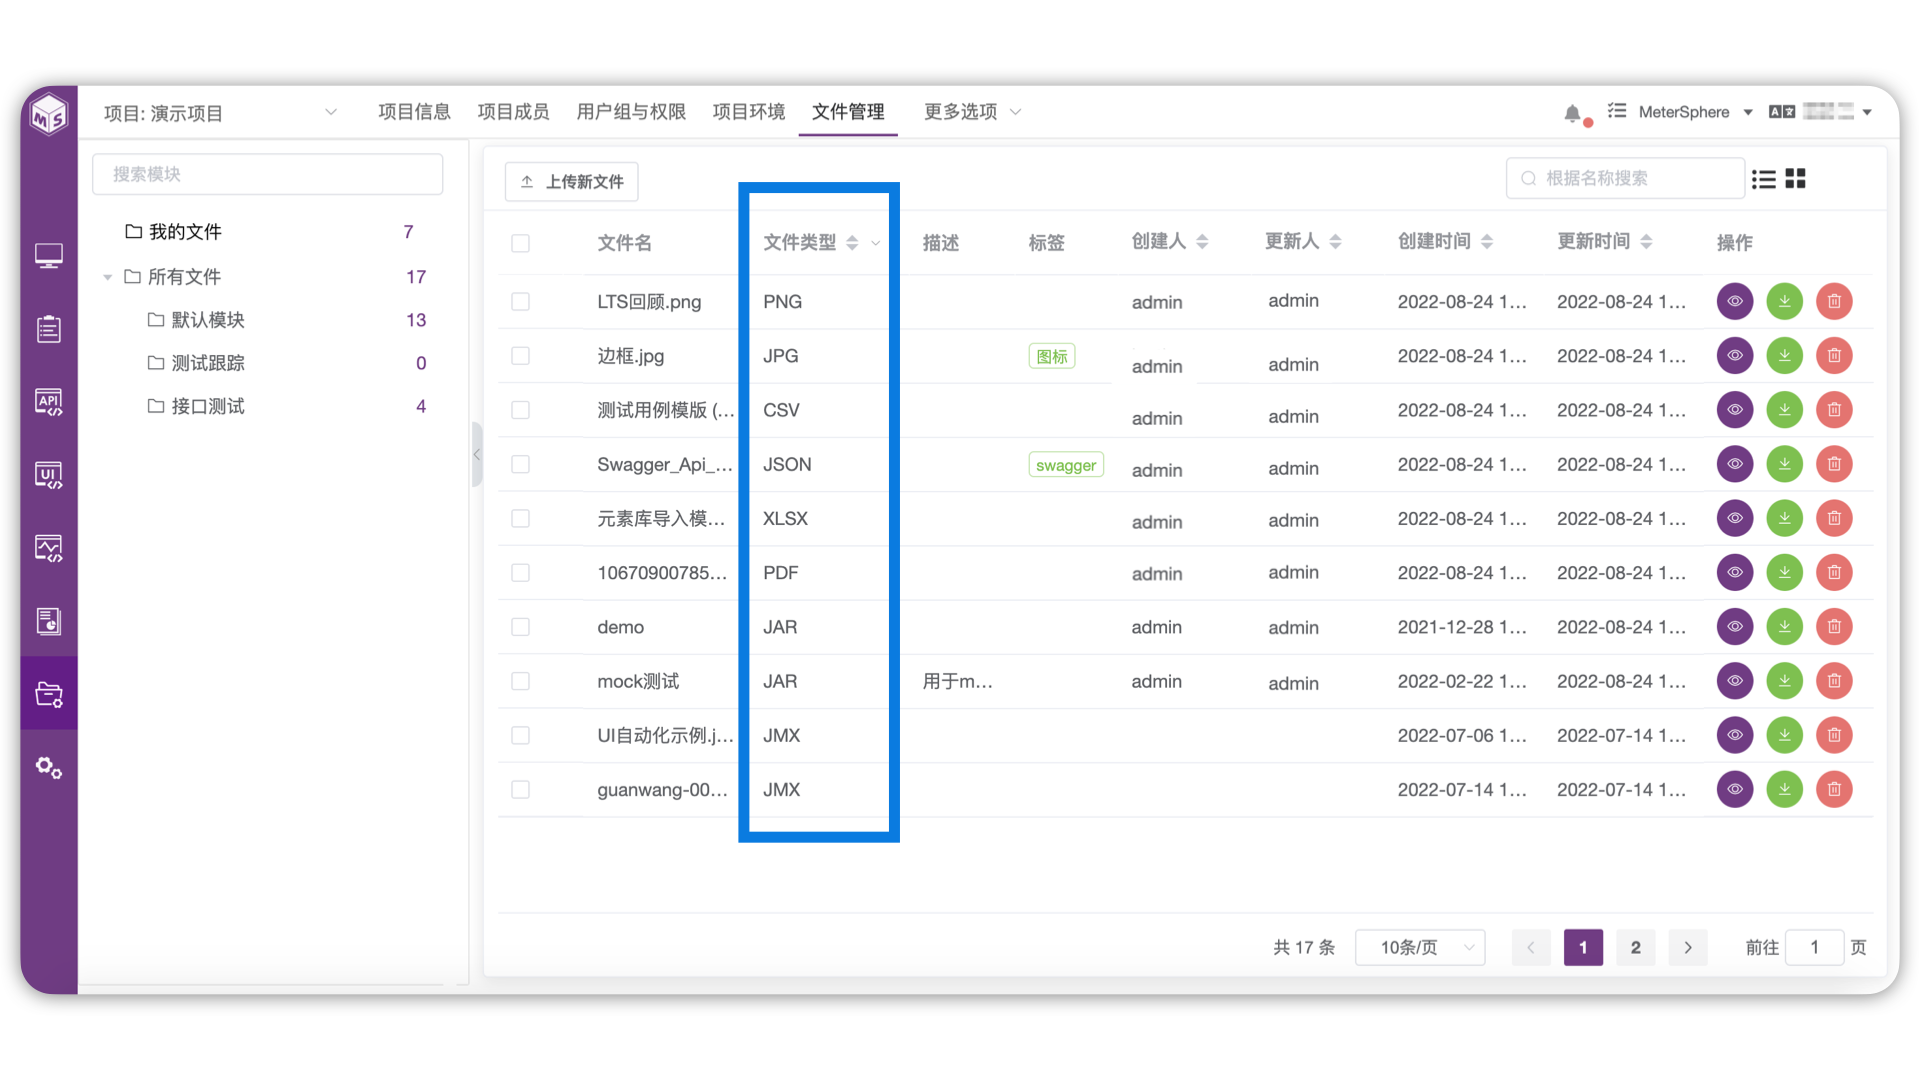1920x1080 pixels.
Task: Open the API test sidebar icon
Action: tap(48, 402)
